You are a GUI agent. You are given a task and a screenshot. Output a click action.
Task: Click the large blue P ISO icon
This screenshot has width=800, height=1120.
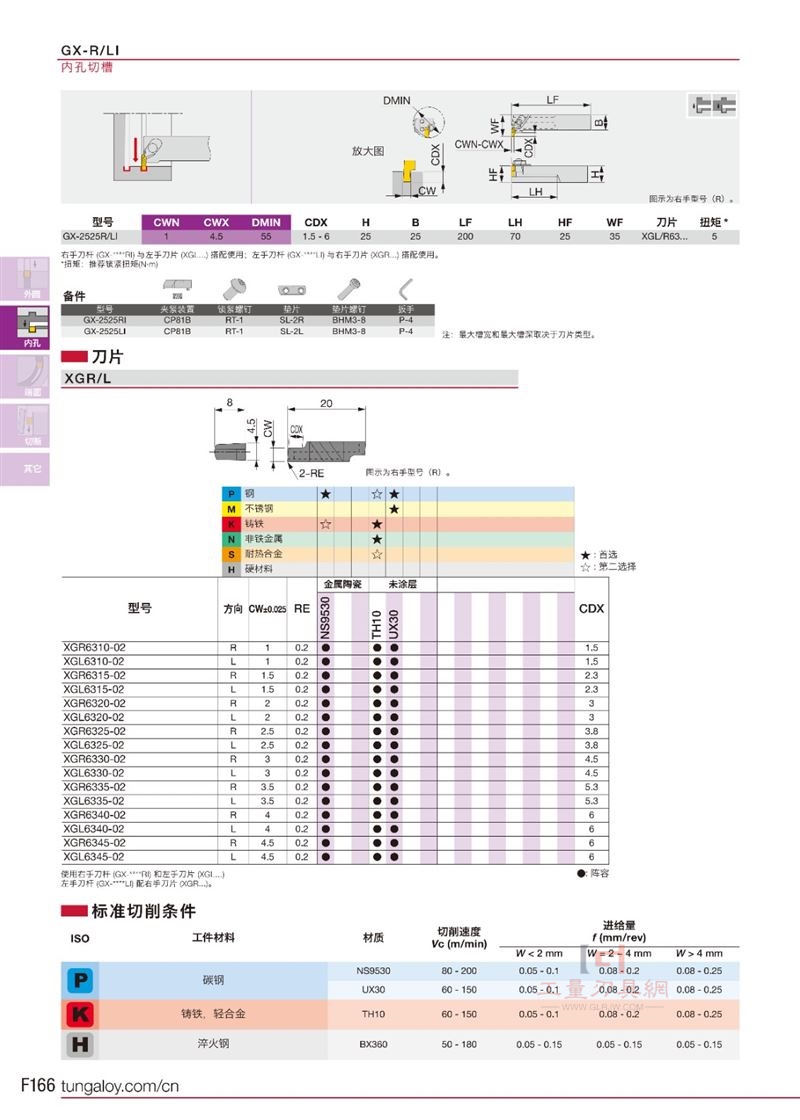[x=80, y=980]
